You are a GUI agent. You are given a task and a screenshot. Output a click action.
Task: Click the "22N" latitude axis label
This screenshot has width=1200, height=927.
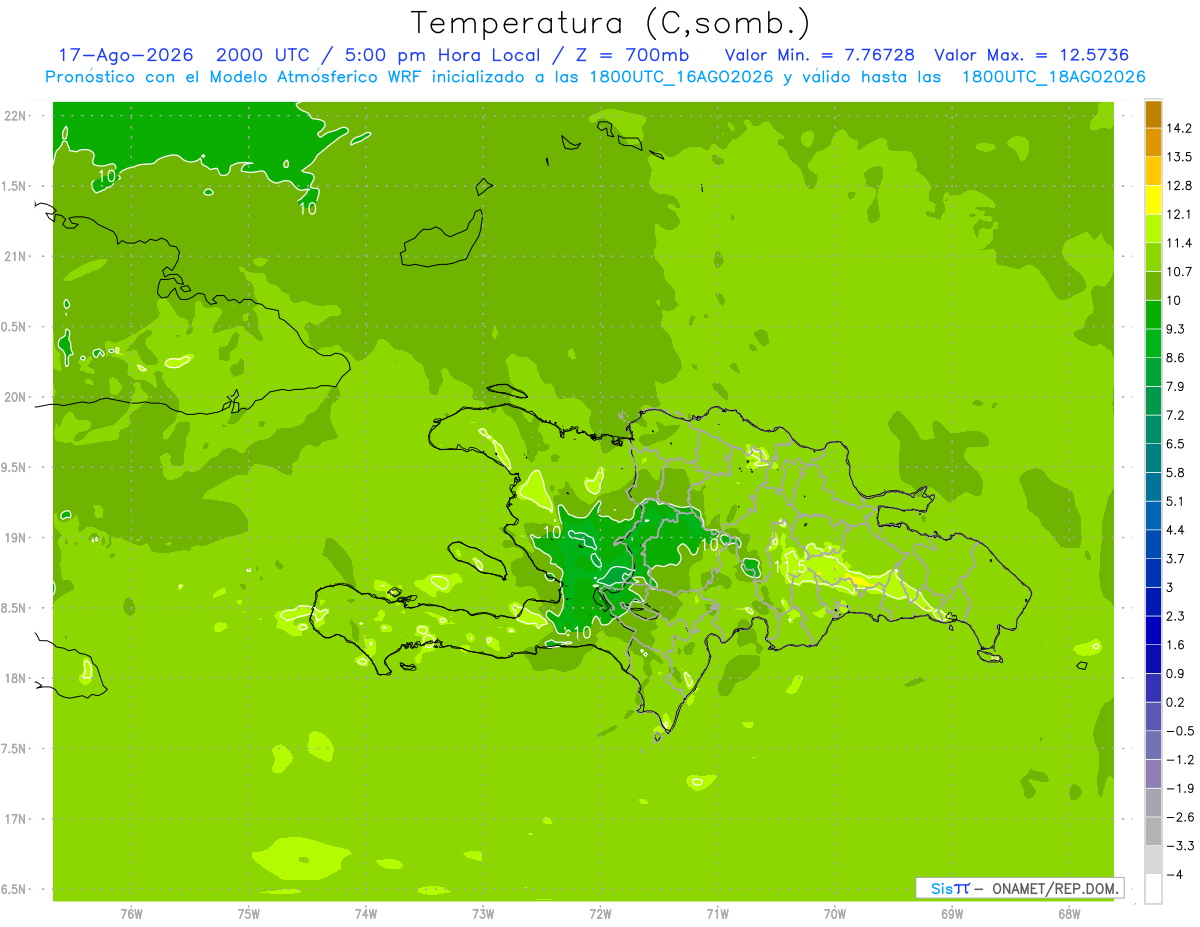(15, 116)
